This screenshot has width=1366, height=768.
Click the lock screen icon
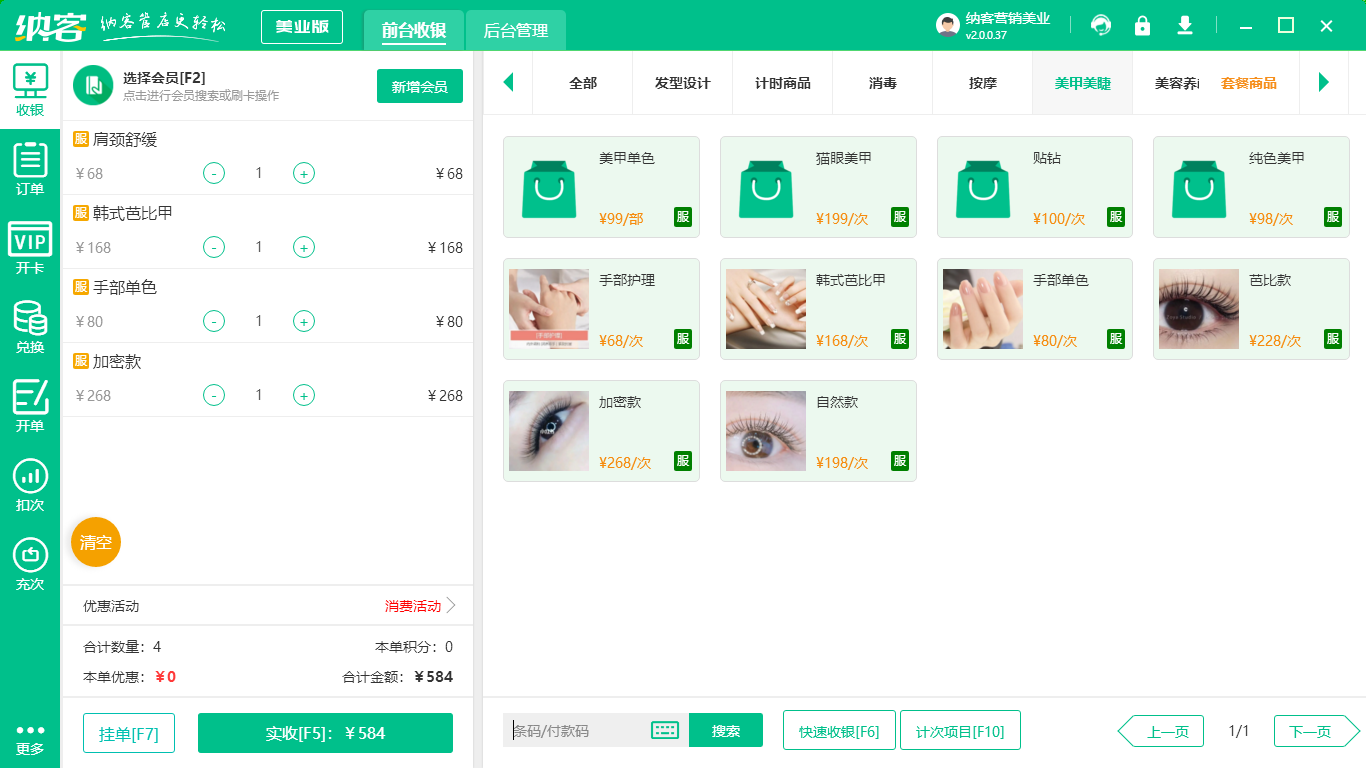pyautogui.click(x=1142, y=25)
